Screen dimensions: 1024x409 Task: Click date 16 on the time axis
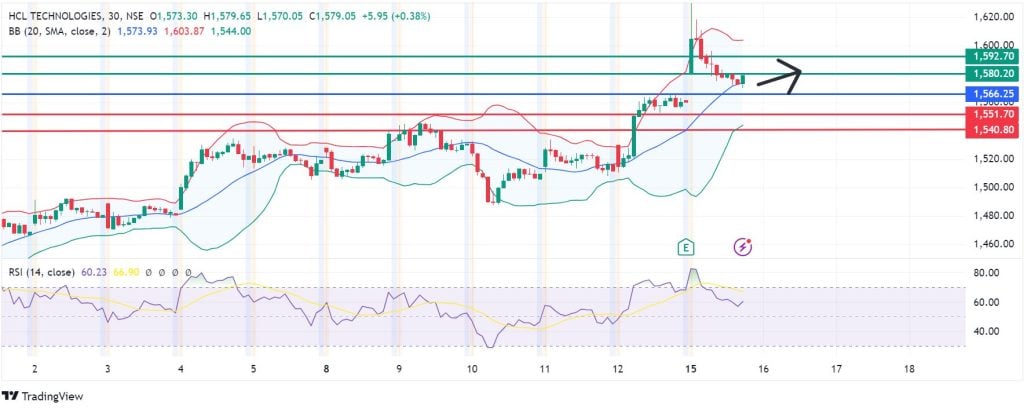(763, 369)
